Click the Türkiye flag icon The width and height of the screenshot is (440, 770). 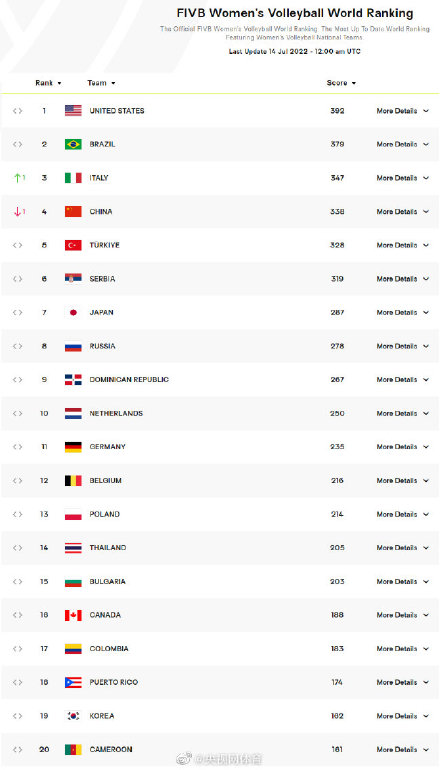click(73, 245)
